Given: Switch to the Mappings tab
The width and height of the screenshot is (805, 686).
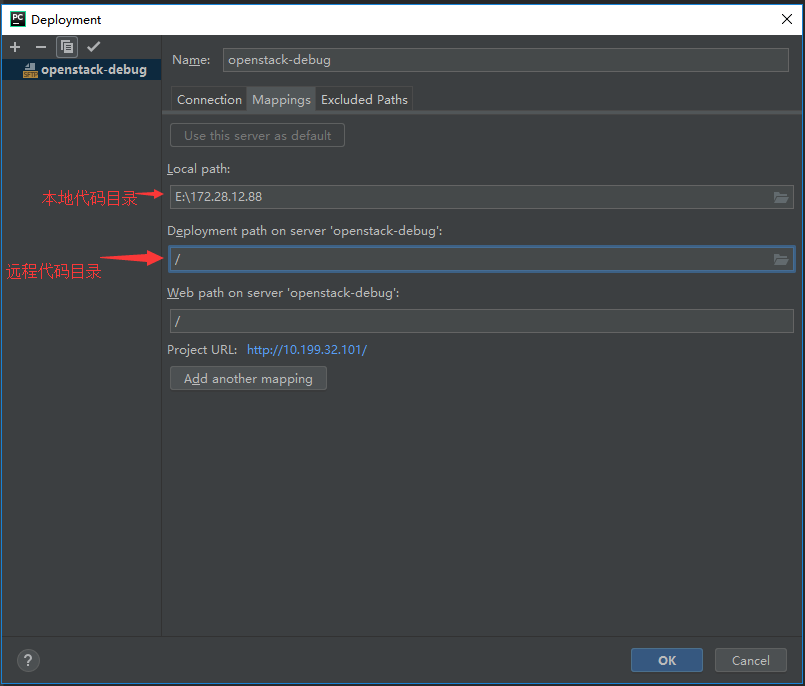Looking at the screenshot, I should [281, 100].
